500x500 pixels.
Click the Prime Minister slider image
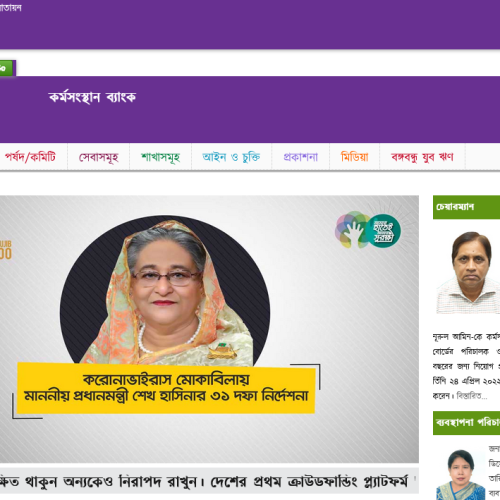209,329
